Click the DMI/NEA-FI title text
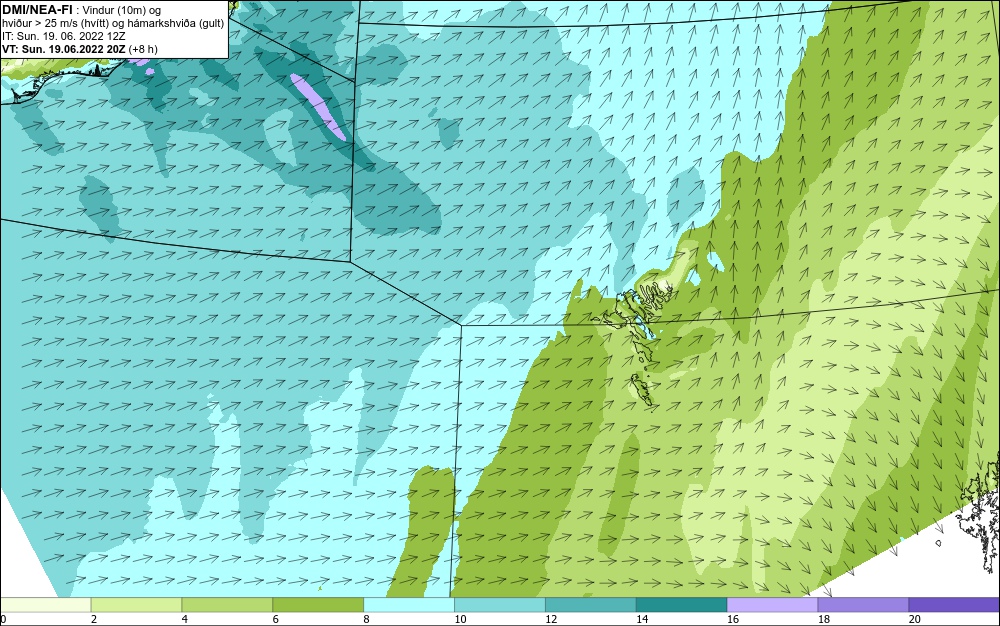This screenshot has width=1000, height=626. [x=37, y=10]
